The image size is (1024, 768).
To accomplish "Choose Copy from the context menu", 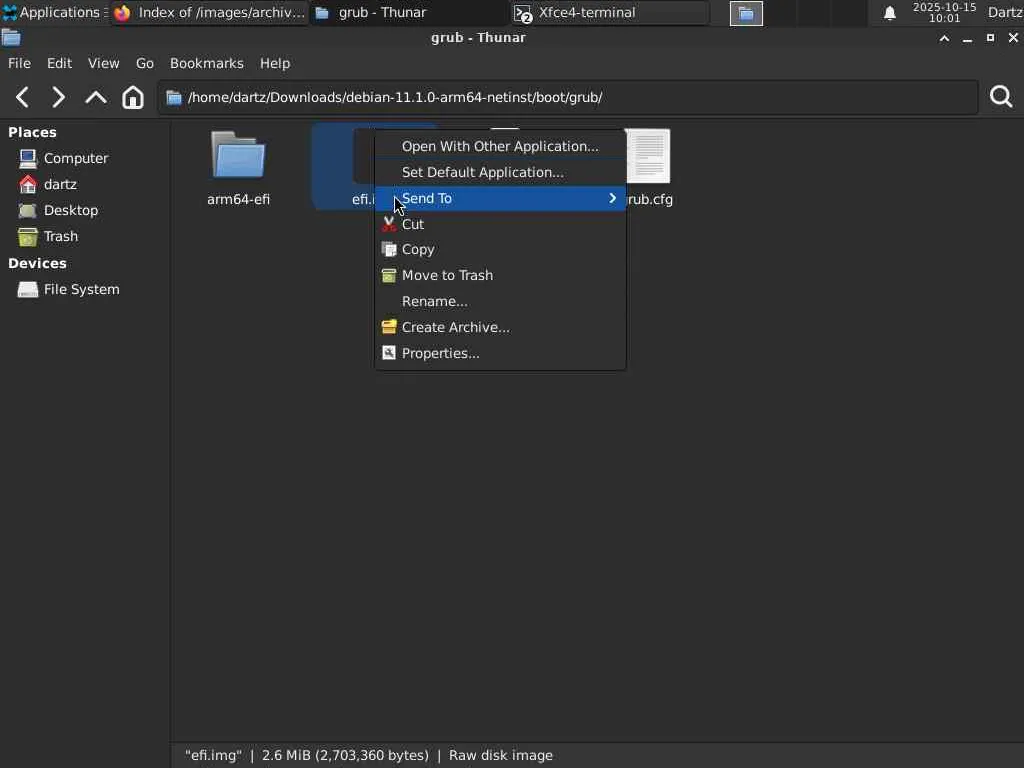I will [418, 249].
